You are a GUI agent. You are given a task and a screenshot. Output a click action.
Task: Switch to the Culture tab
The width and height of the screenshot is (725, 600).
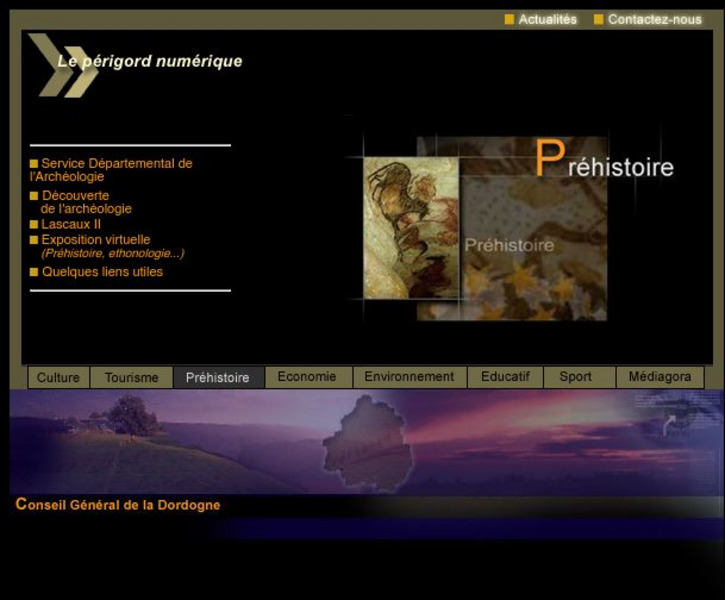click(x=58, y=377)
